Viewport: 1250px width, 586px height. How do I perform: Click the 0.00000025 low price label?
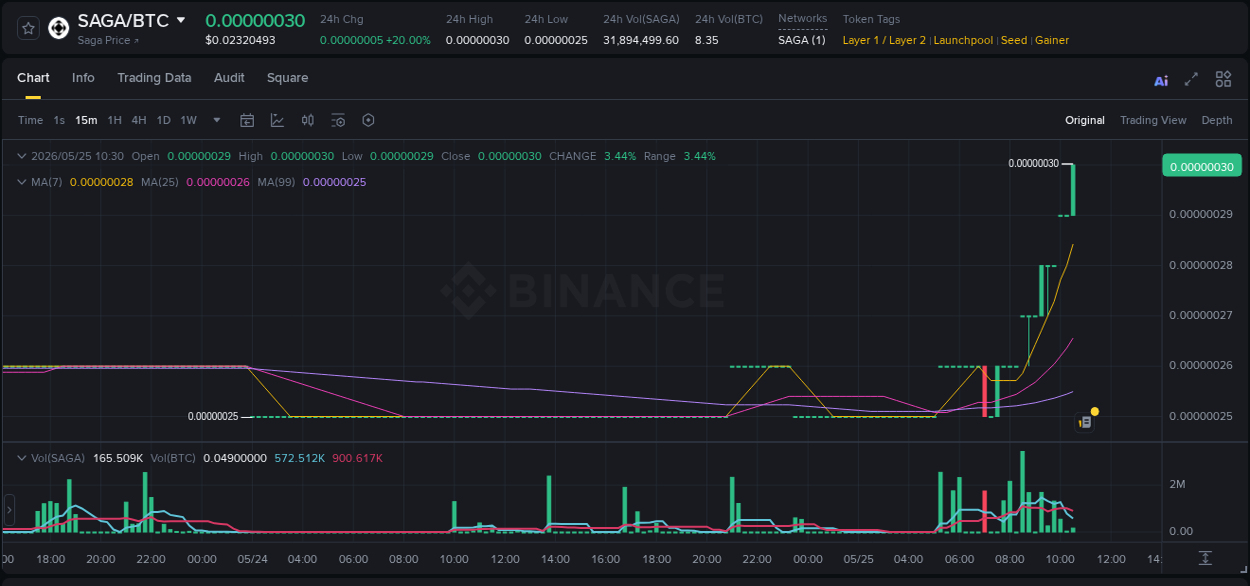pyautogui.click(x=213, y=416)
